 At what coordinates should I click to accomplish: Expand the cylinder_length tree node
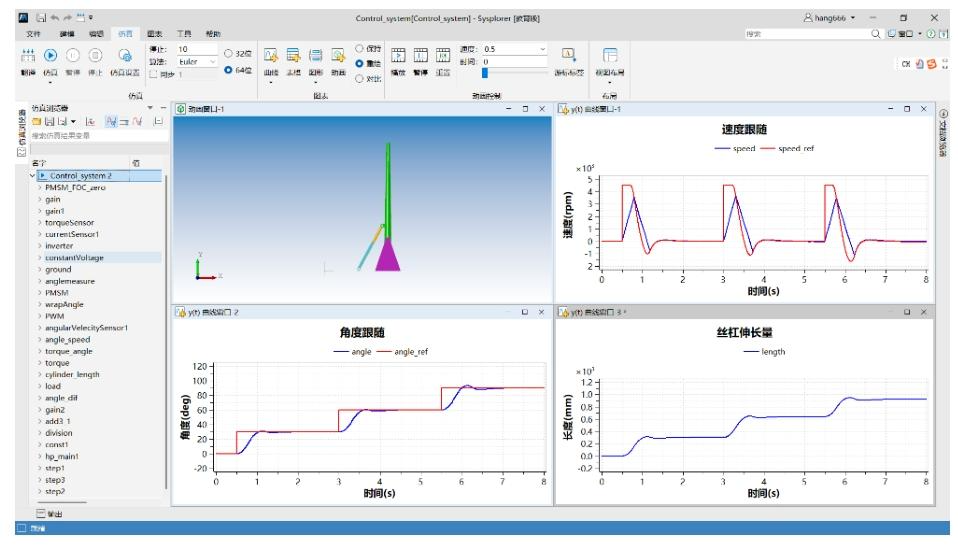pos(40,374)
